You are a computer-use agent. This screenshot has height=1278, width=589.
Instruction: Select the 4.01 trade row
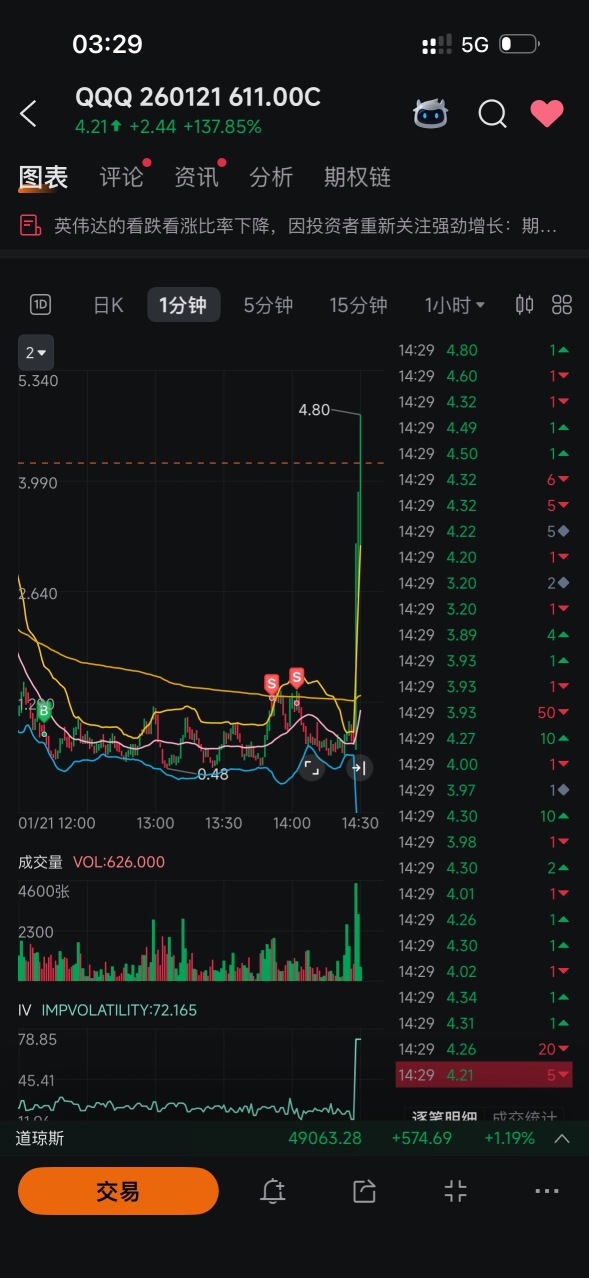tap(485, 894)
